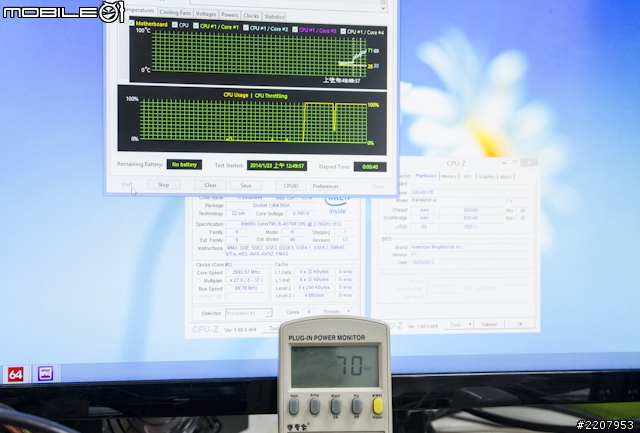Switch to the Memory tab in CPU-Z

click(x=449, y=176)
